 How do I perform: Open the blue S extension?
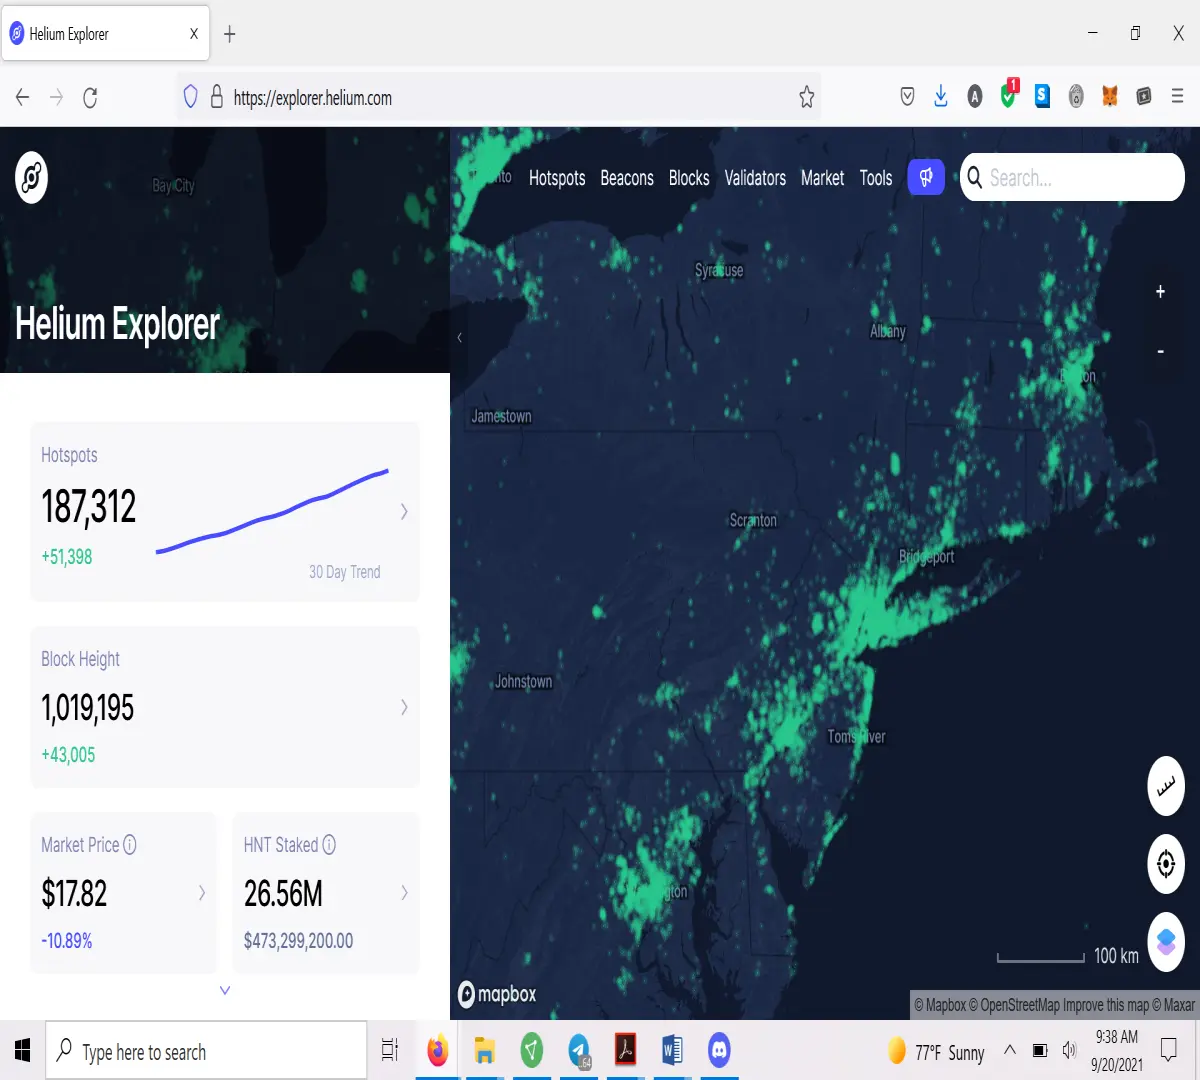(x=1042, y=96)
